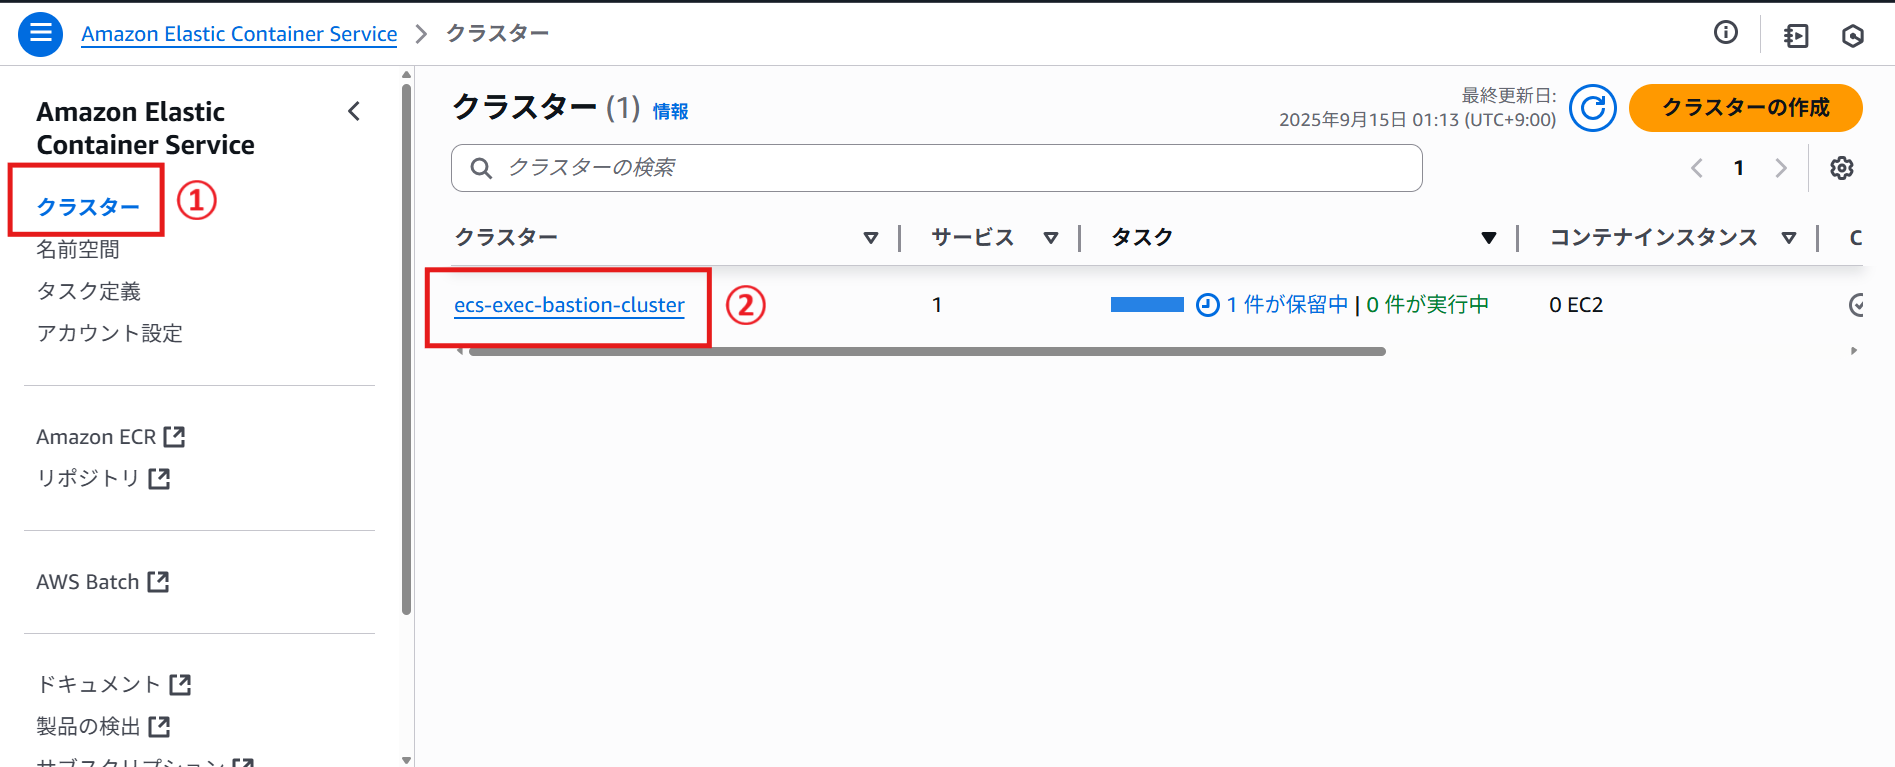
Task: Open table preferences gear icon
Action: [1842, 168]
